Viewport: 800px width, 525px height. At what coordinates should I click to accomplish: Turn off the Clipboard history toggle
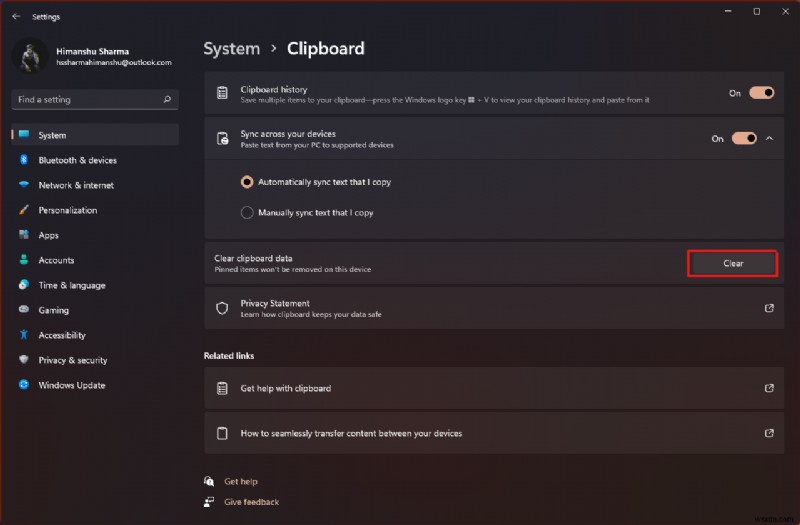761,93
